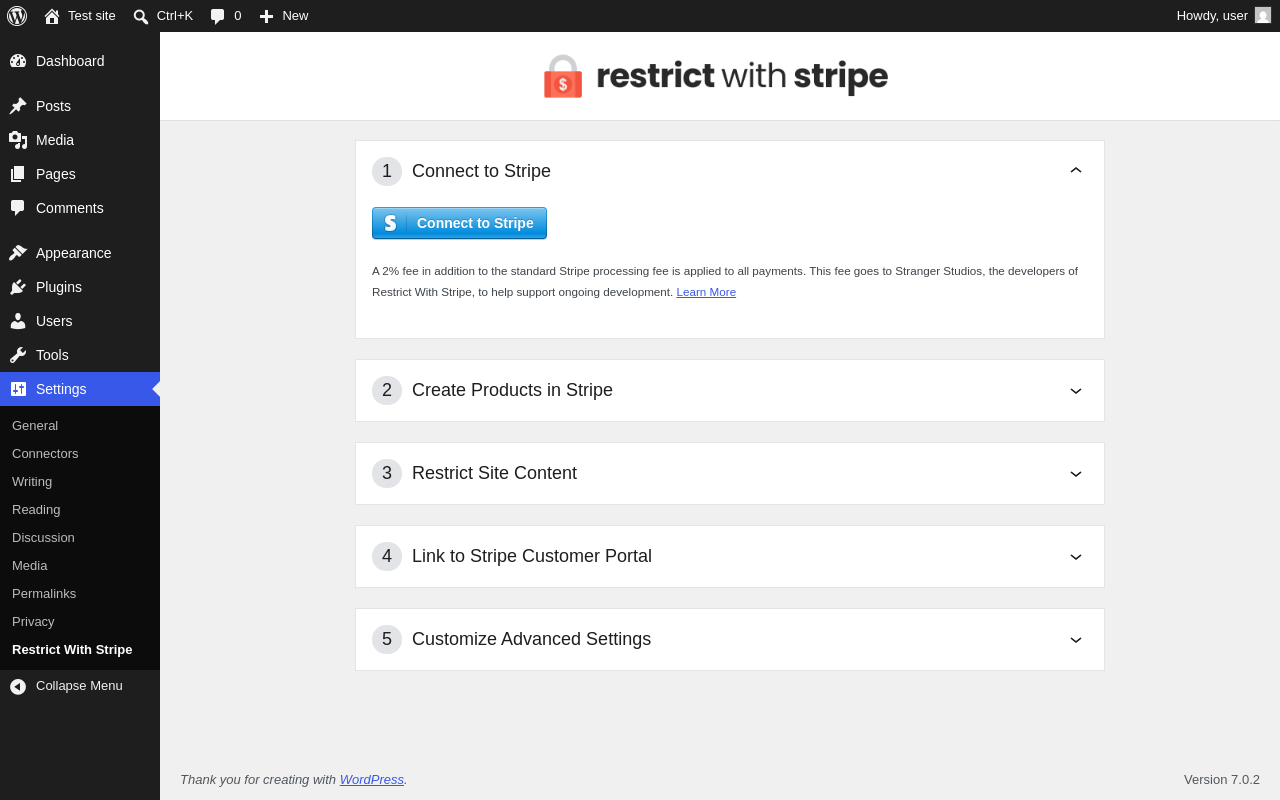
Task: Open the Posts menu item
Action: point(80,106)
